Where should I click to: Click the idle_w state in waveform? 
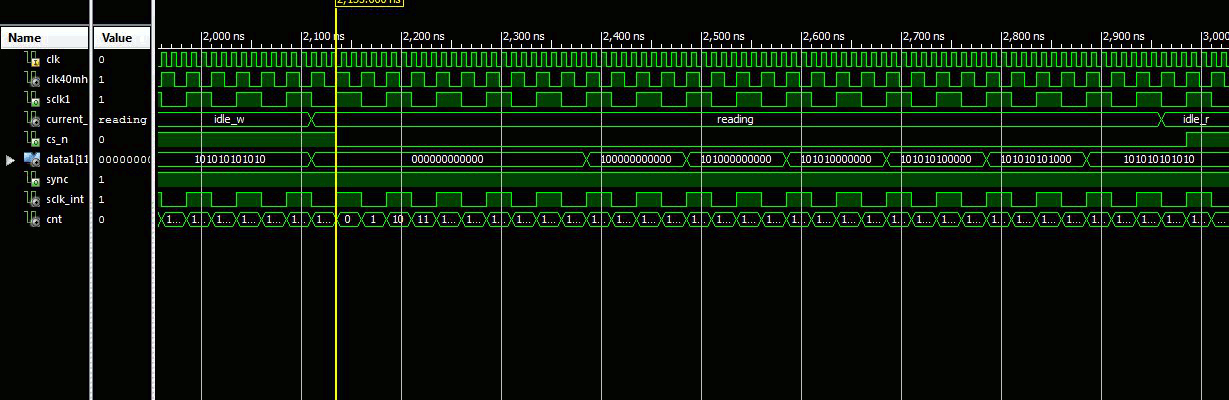(x=229, y=120)
